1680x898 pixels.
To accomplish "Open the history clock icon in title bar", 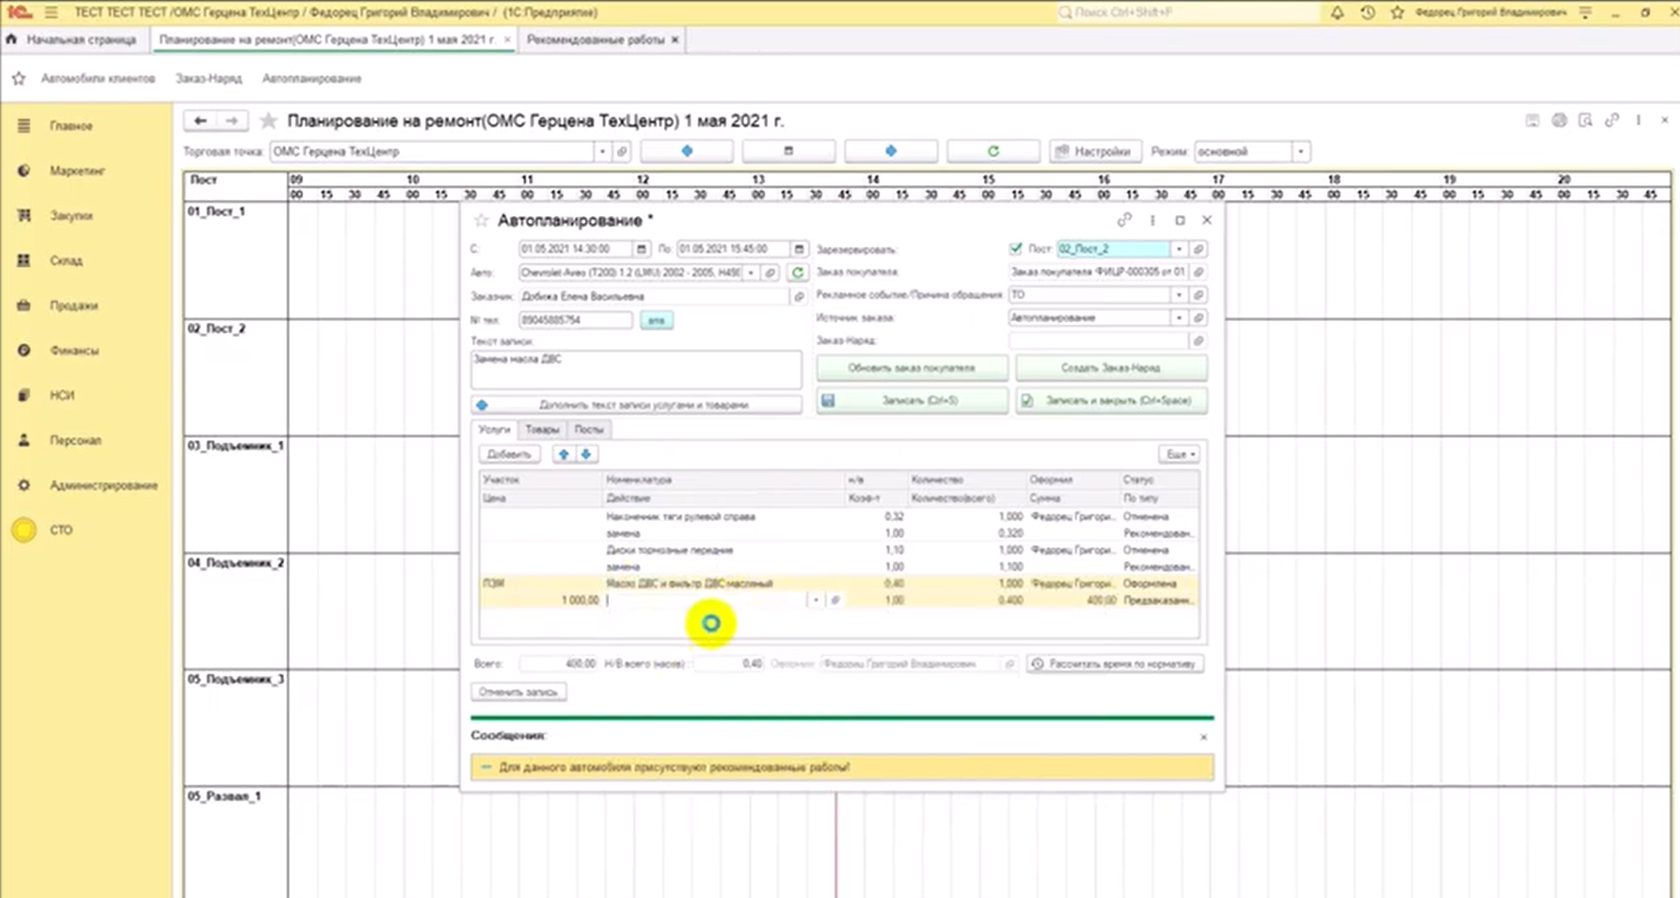I will (x=1367, y=13).
